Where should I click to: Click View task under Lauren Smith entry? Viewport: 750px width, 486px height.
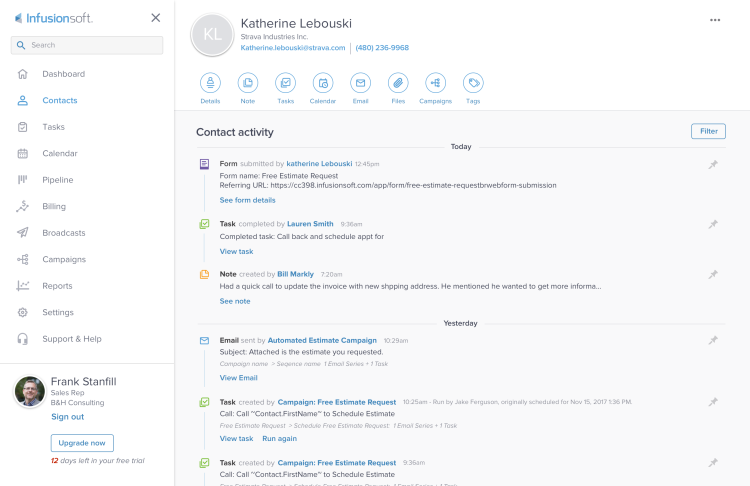tap(236, 251)
